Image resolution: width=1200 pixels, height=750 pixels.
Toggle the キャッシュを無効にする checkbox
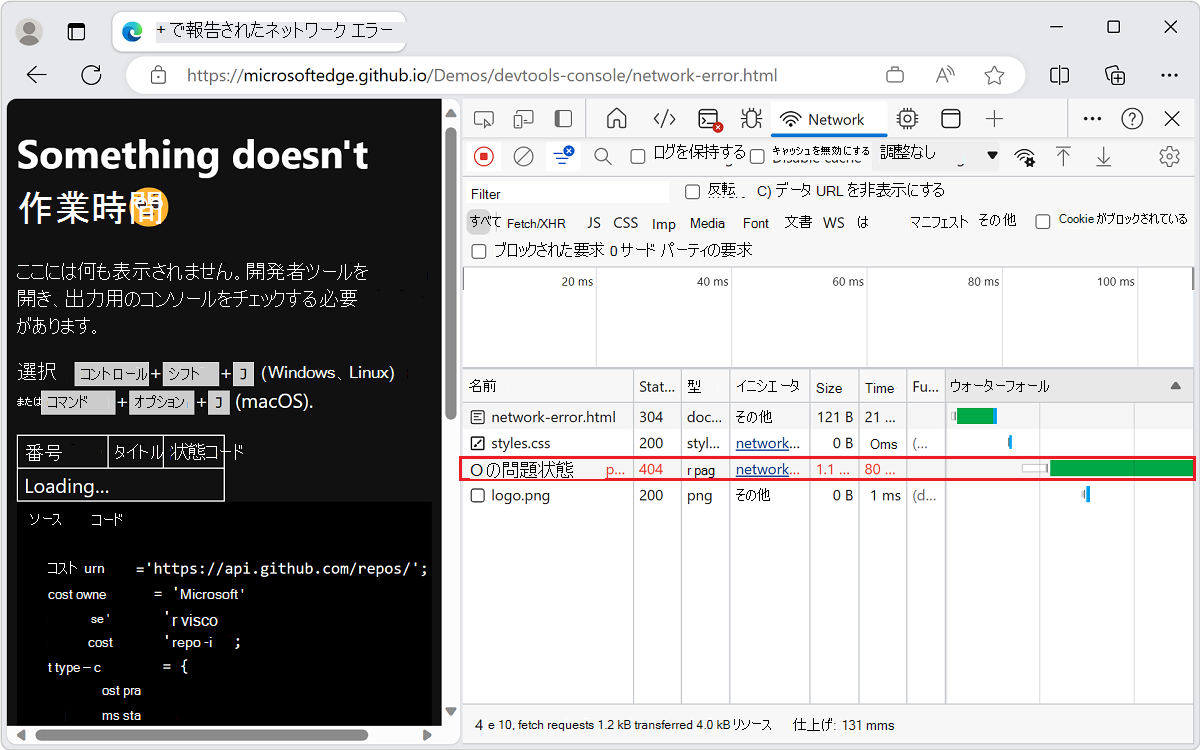tap(757, 157)
